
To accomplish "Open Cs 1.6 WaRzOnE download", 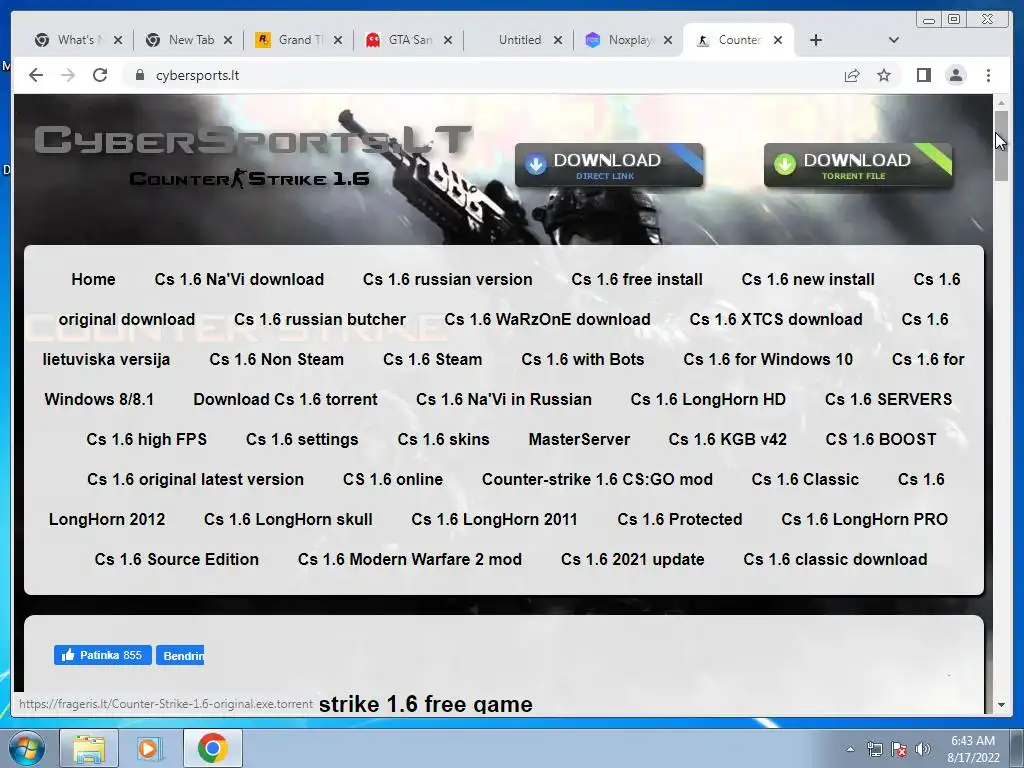I will click(547, 319).
